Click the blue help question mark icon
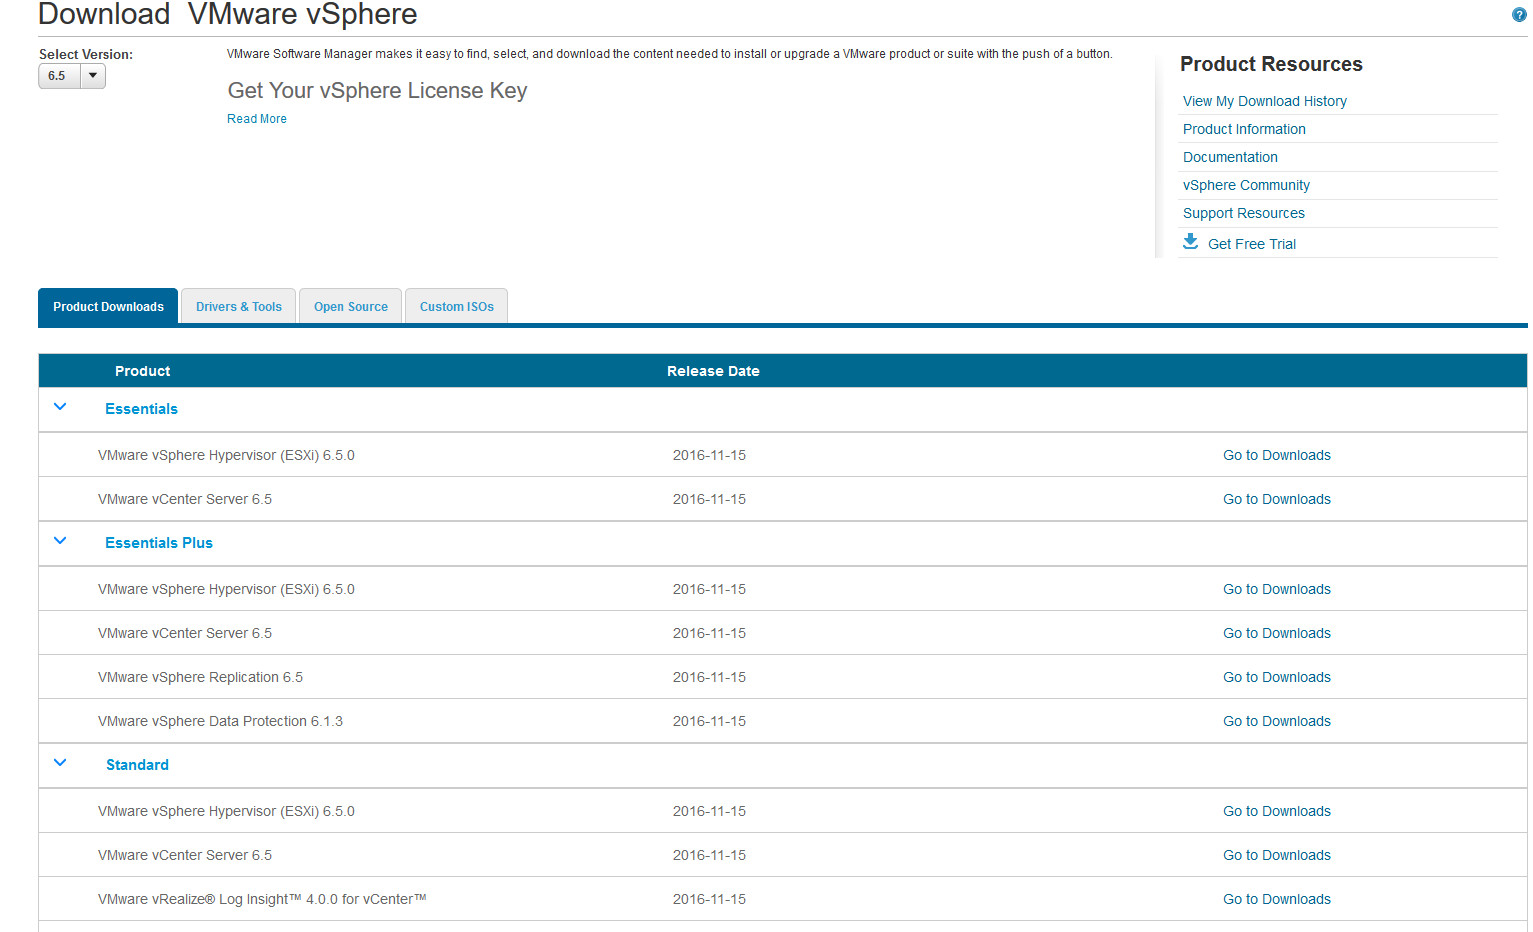The height and width of the screenshot is (932, 1533). click(x=1519, y=15)
